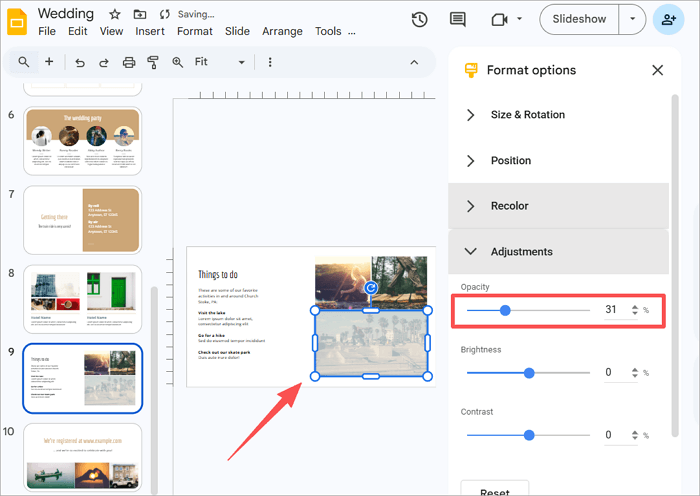Open the comments icon in header
This screenshot has width=700, height=496.
pyautogui.click(x=458, y=19)
